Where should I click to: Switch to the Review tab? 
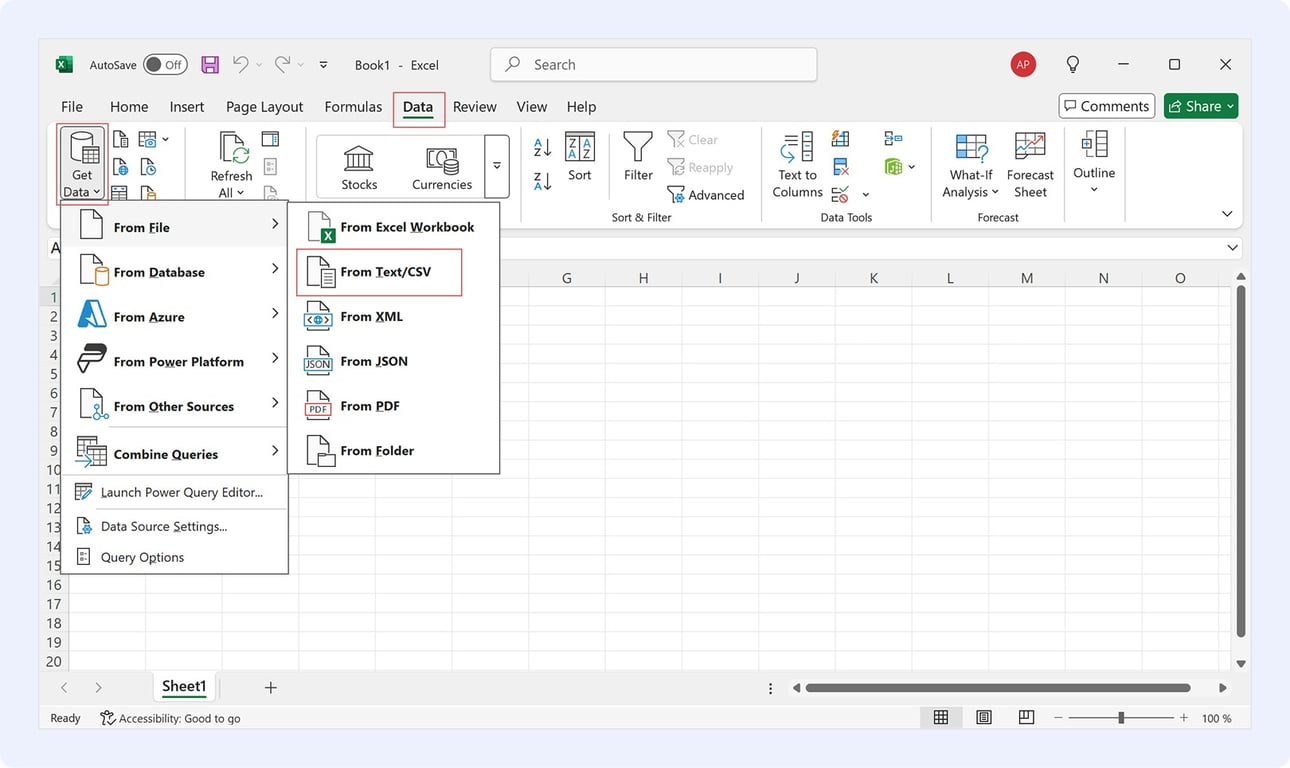point(475,107)
